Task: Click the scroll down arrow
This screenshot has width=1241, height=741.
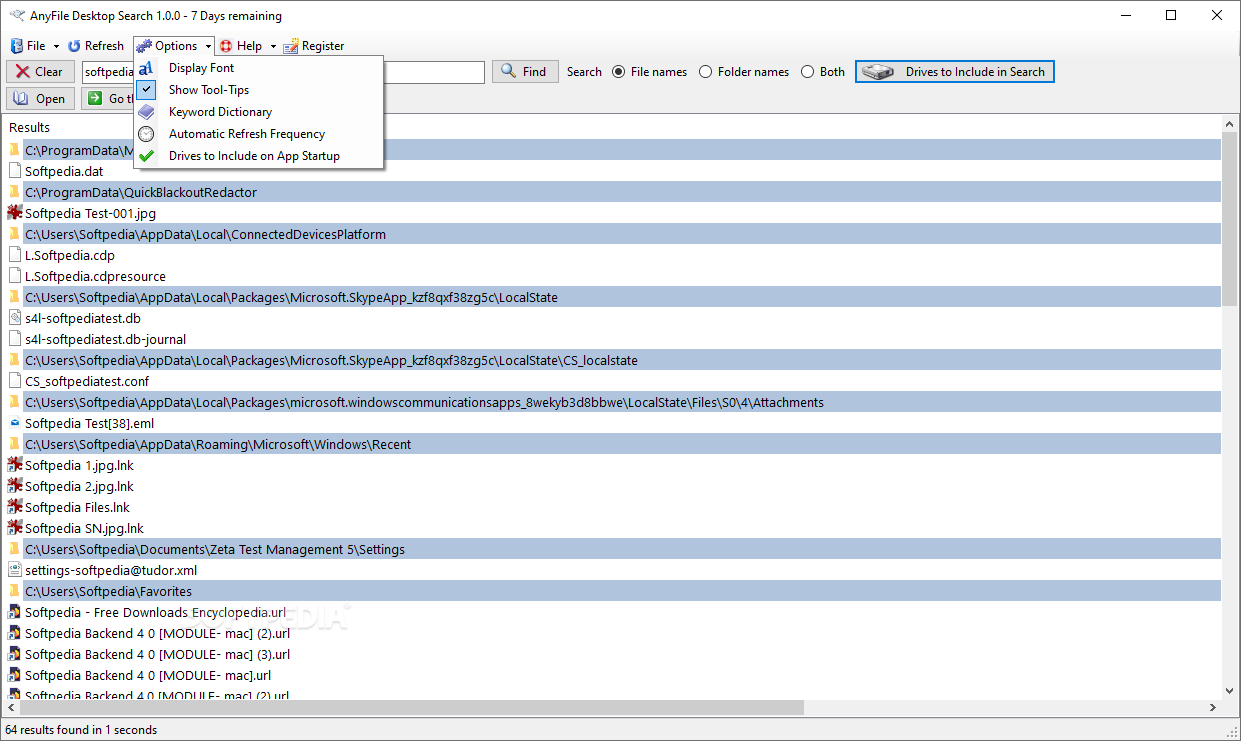Action: [1230, 690]
